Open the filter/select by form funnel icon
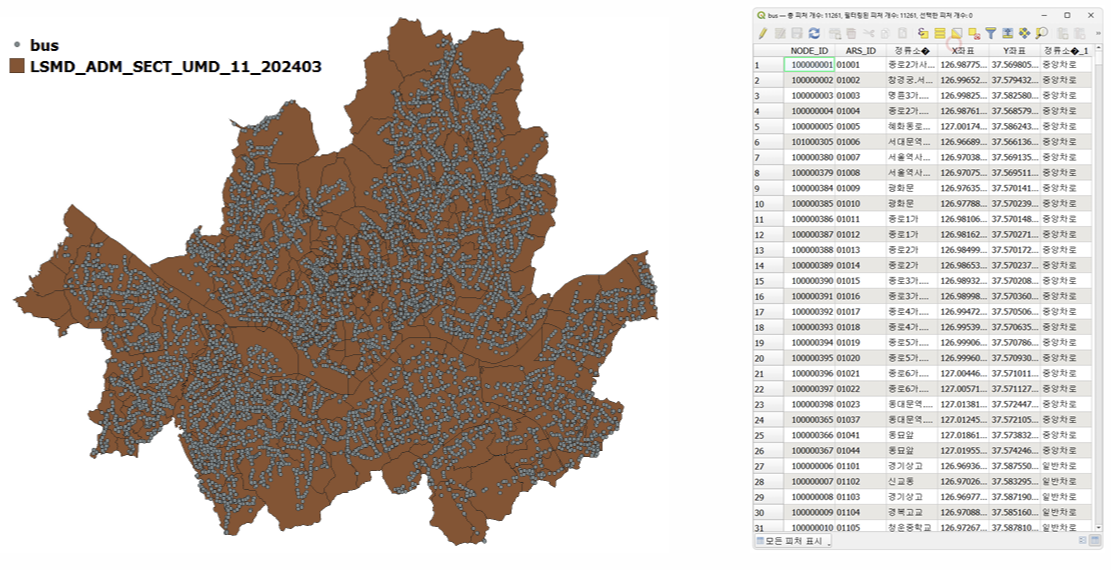Viewport: 1111px width, 570px height. pos(991,33)
